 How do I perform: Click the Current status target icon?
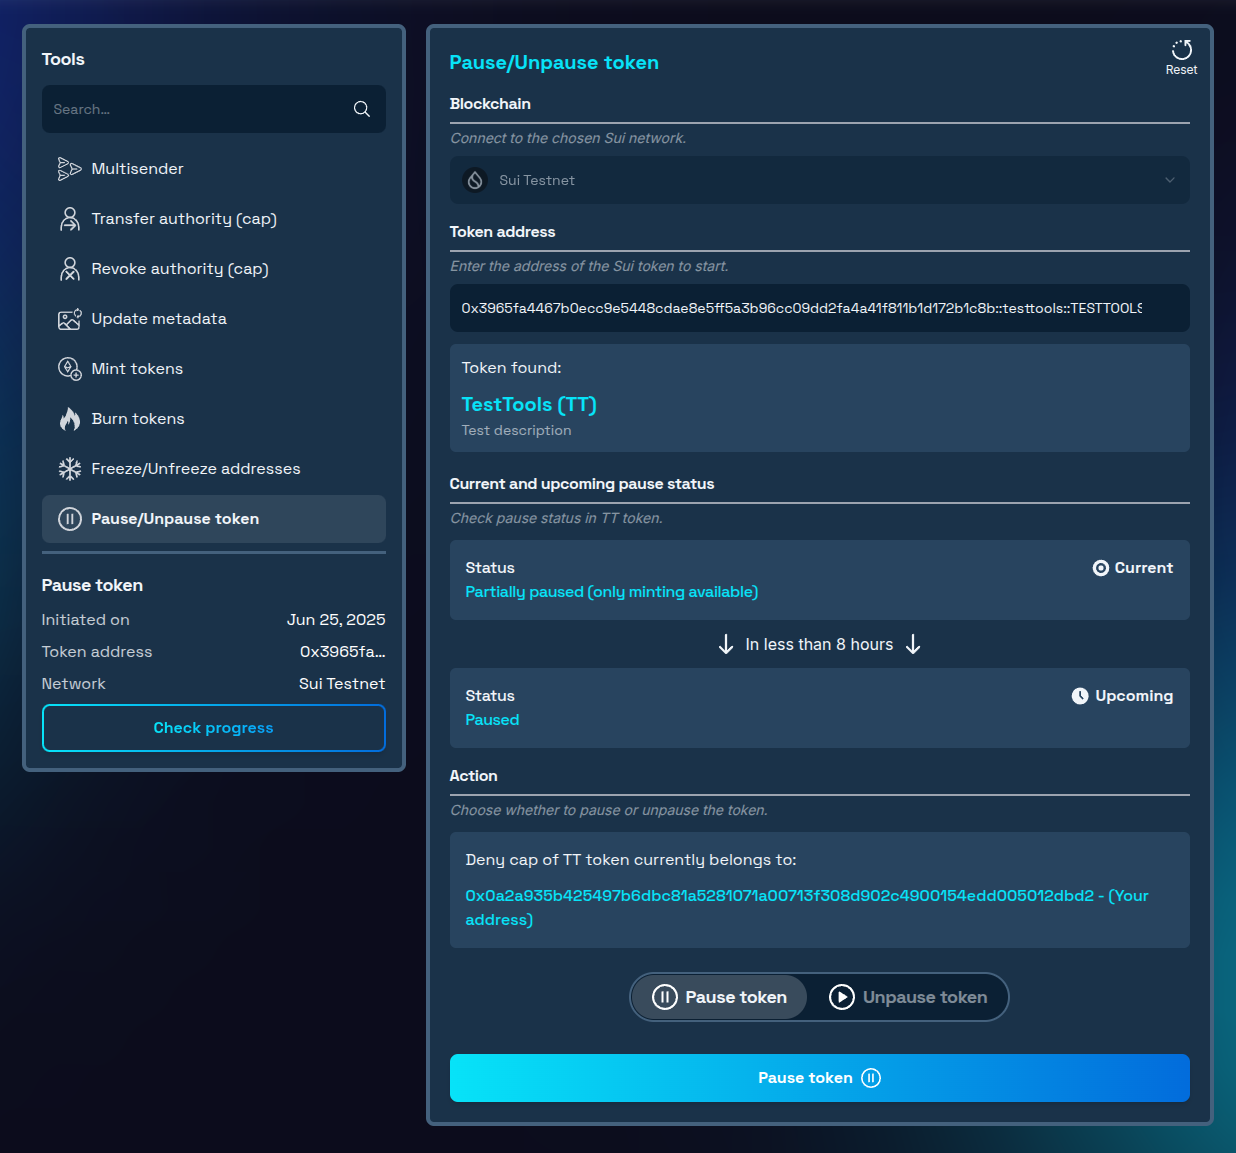click(x=1100, y=568)
